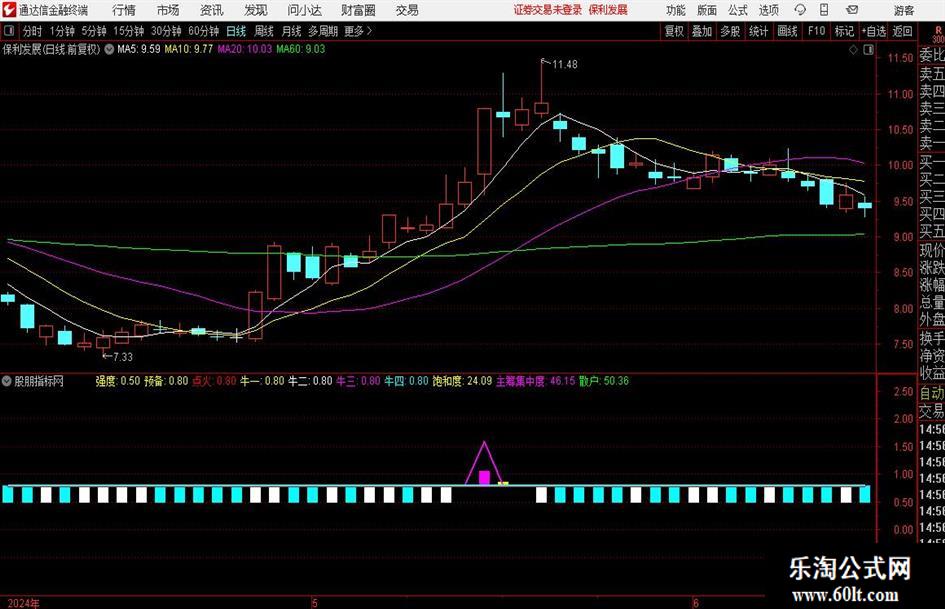Viewport: 945px width, 609px height.
Task: Click the 画线 drawing toolbar button
Action: tap(787, 31)
